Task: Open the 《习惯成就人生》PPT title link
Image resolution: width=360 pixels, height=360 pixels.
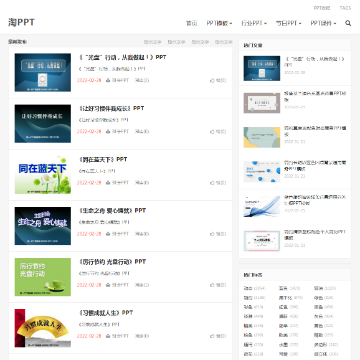Action: tap(106, 313)
